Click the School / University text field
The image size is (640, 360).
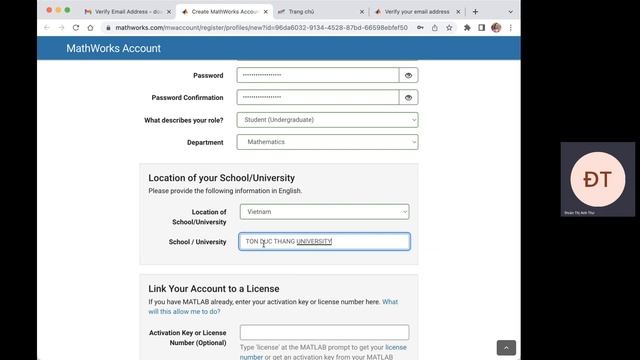[x=324, y=242]
